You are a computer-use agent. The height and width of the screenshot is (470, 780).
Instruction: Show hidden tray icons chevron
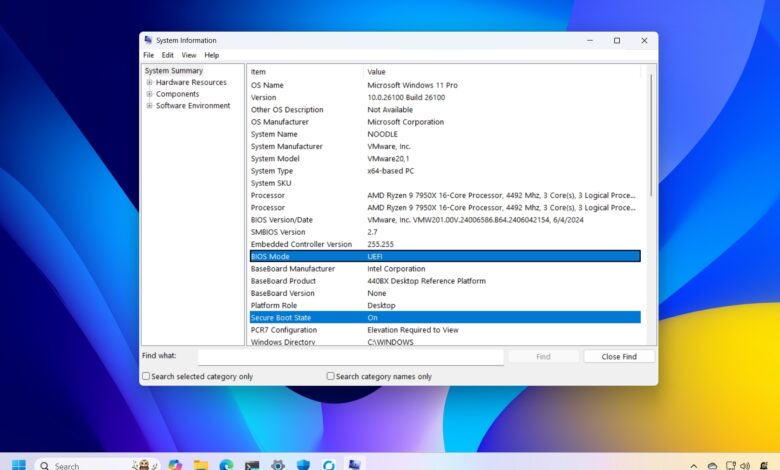pos(694,466)
